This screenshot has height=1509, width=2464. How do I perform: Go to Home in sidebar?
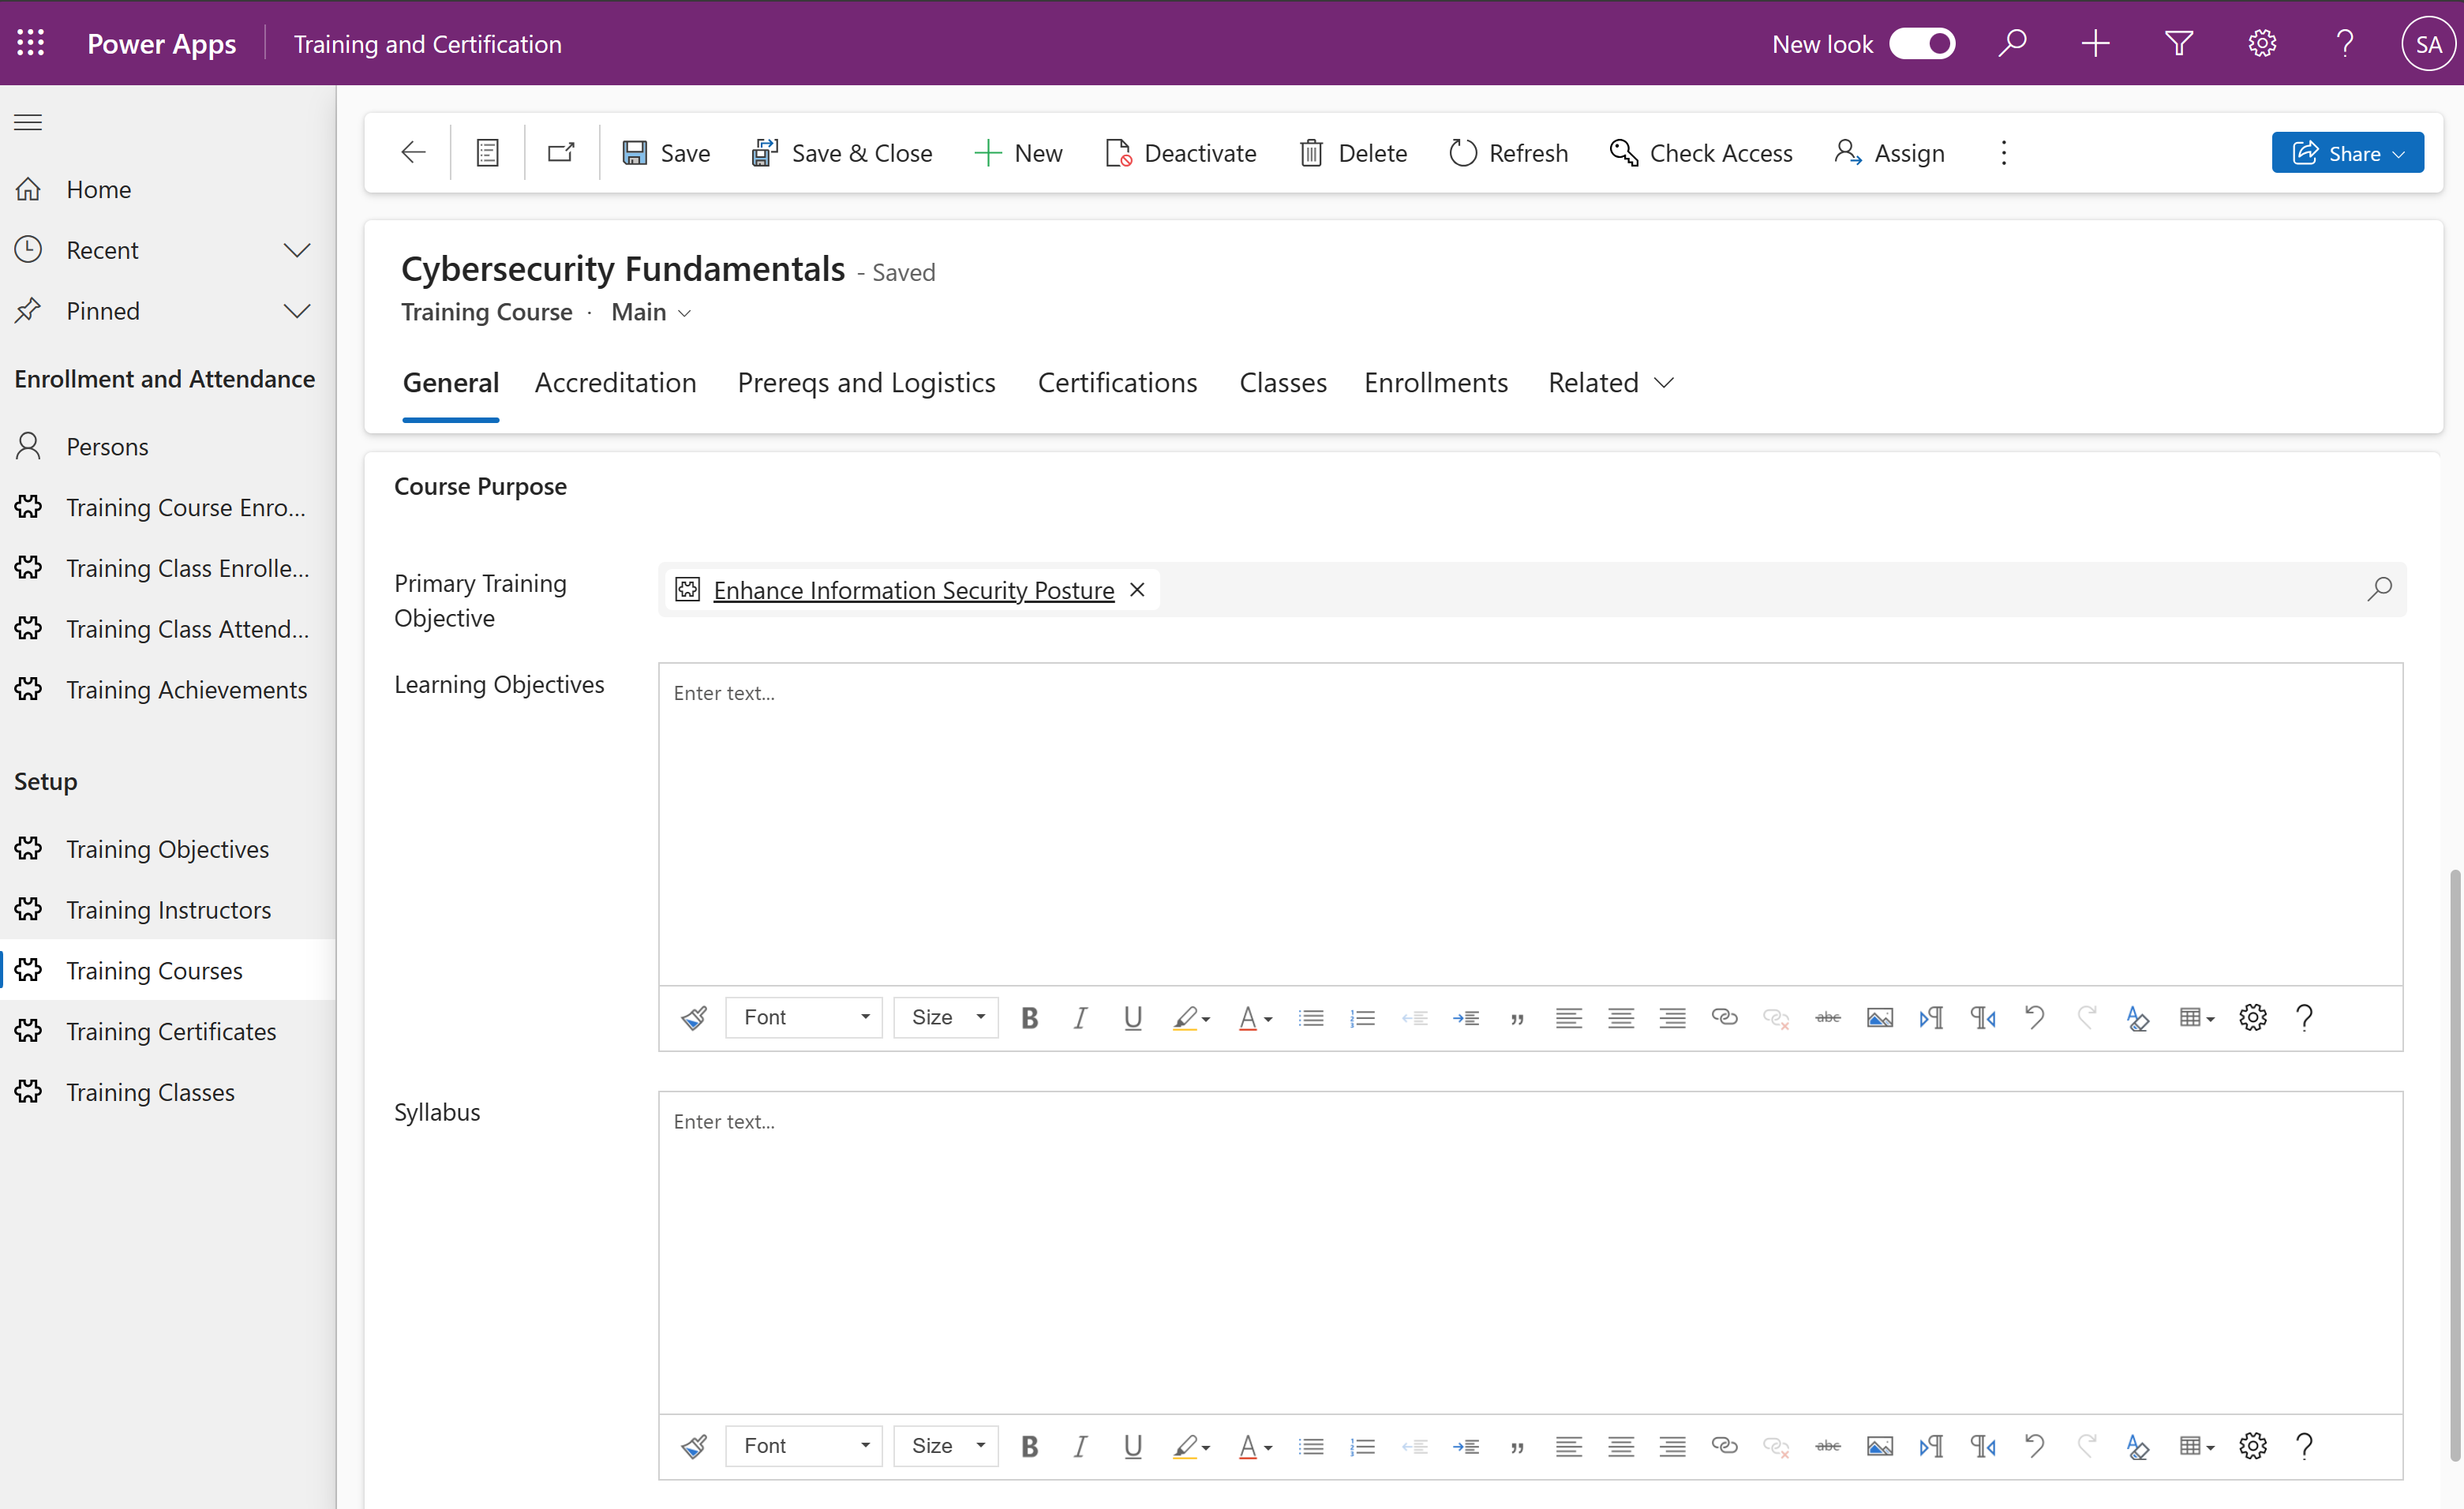pyautogui.click(x=168, y=189)
